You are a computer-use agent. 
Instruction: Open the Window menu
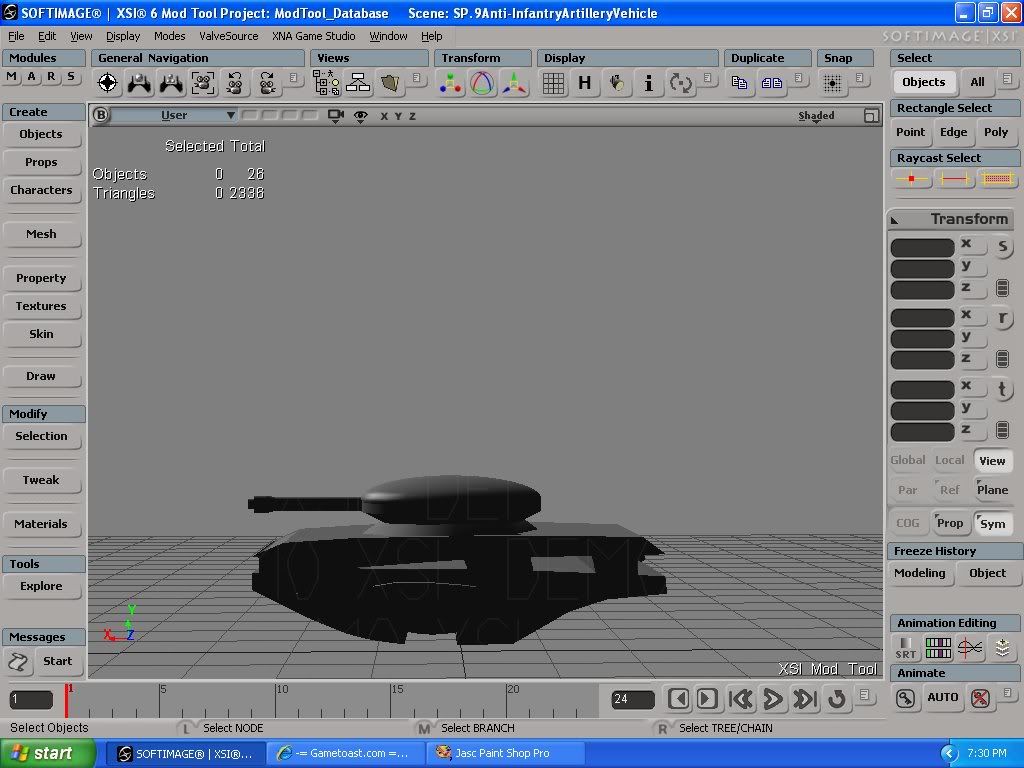tap(388, 36)
